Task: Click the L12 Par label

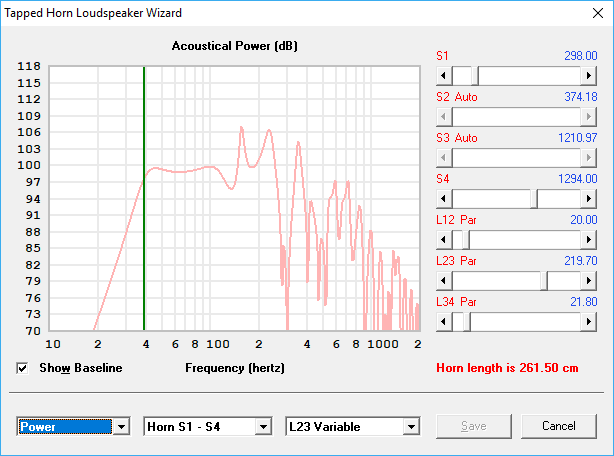Action: [x=456, y=220]
